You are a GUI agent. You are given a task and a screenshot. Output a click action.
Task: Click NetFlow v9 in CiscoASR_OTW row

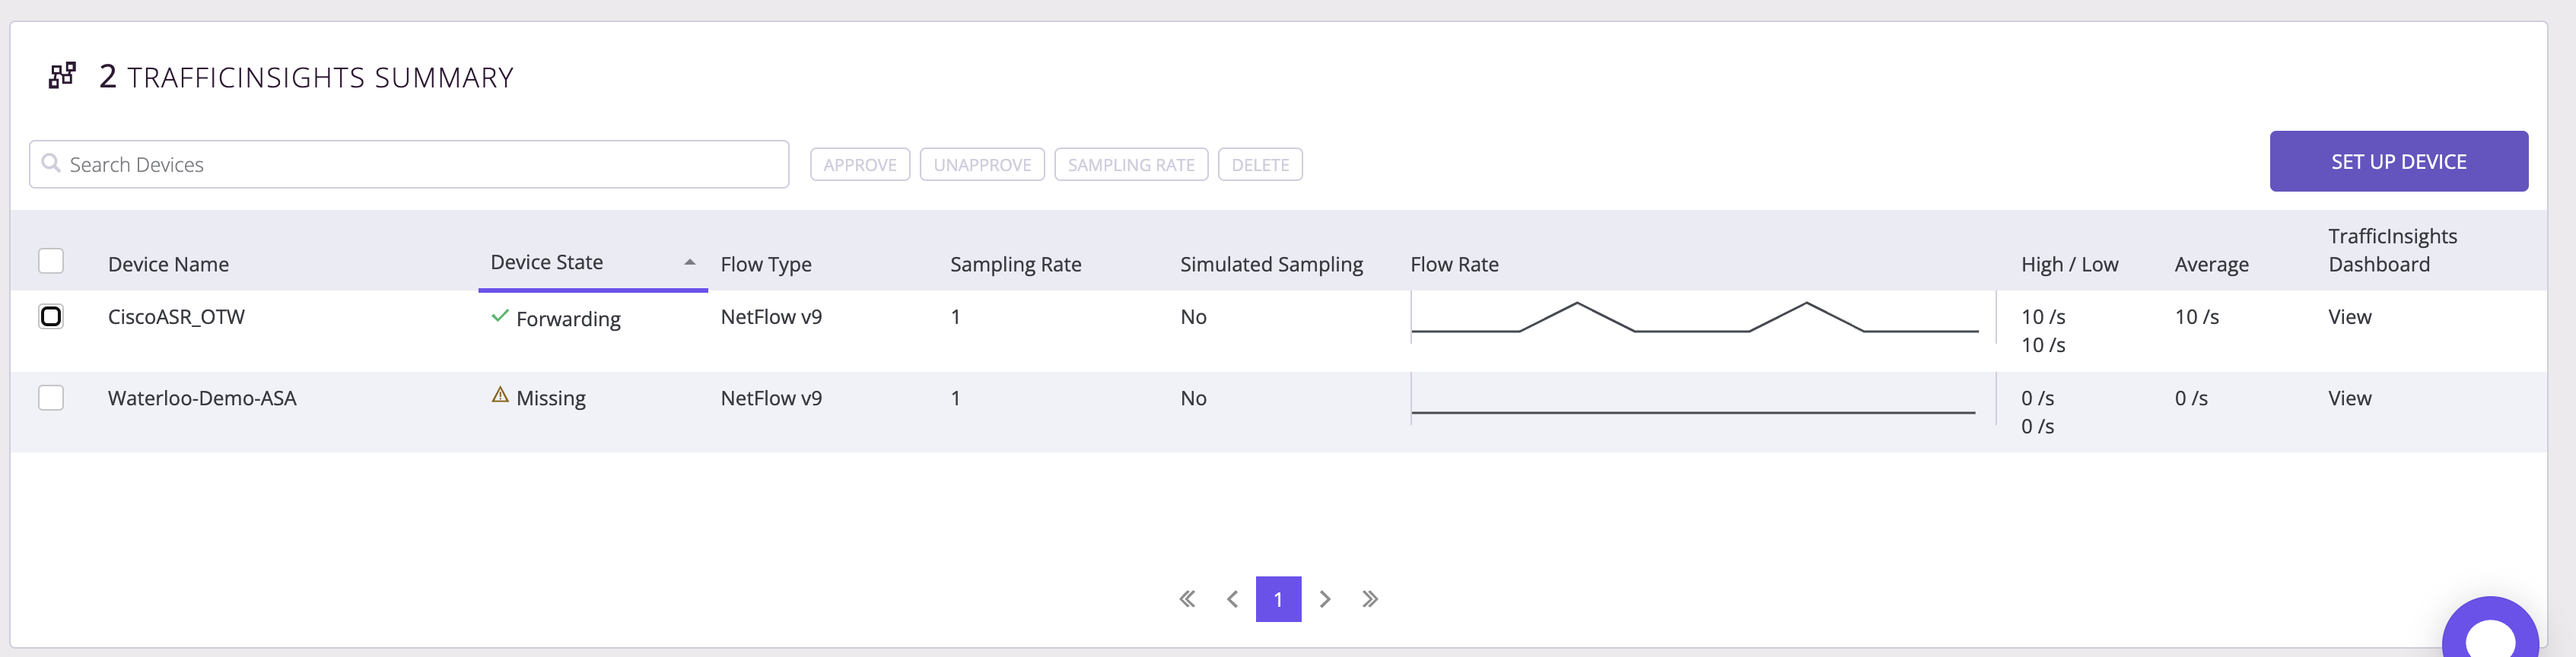pos(771,317)
